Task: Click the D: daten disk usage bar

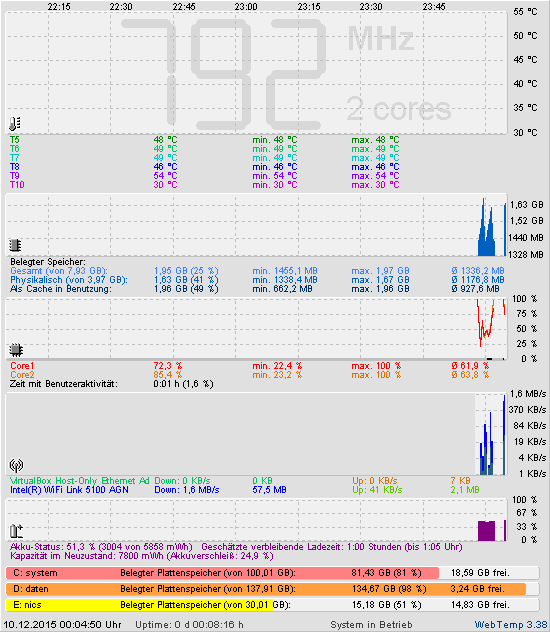Action: pyautogui.click(x=272, y=589)
